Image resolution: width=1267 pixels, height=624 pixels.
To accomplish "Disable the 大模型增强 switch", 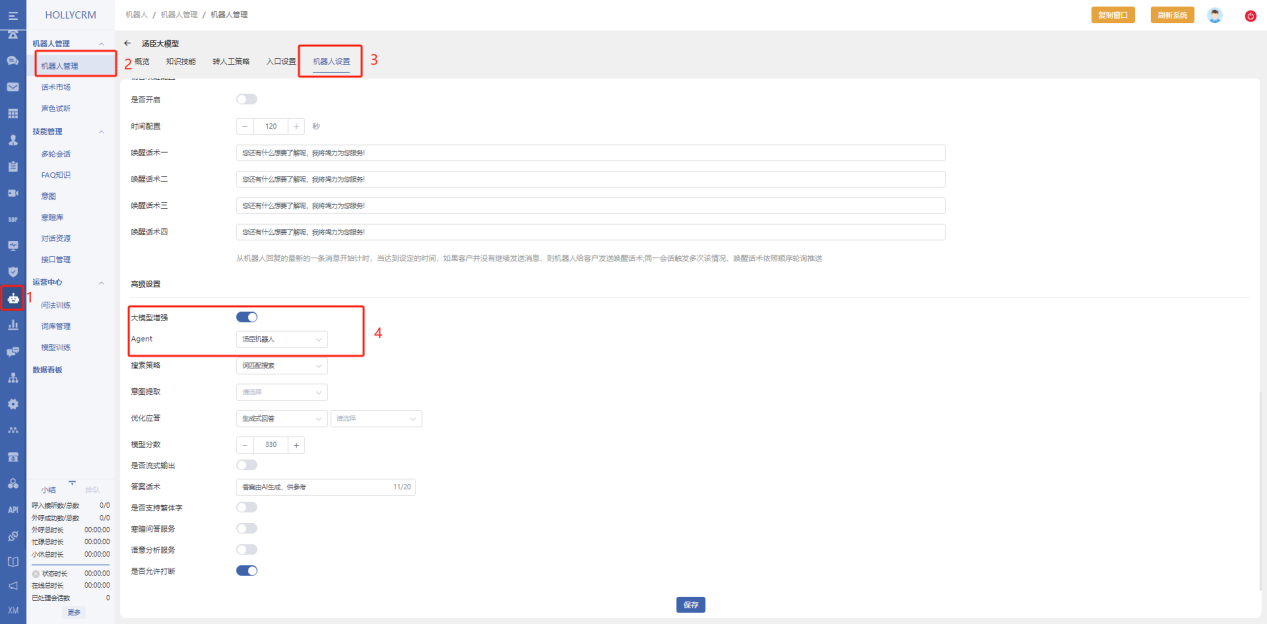I will pyautogui.click(x=246, y=317).
